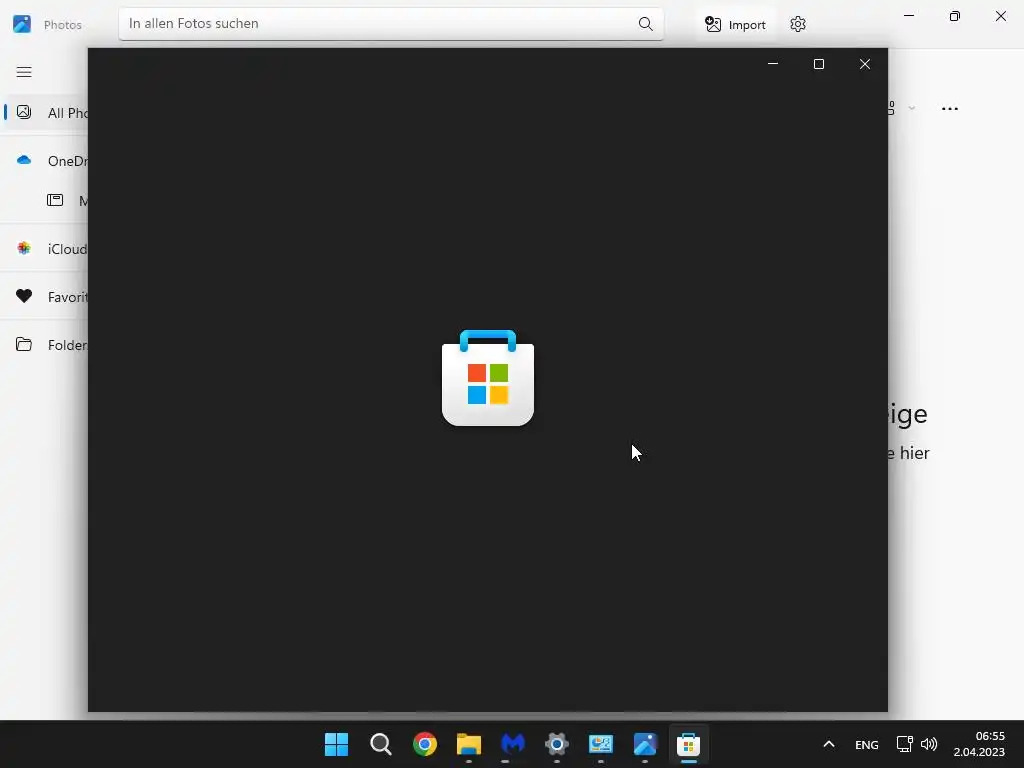The height and width of the screenshot is (768, 1024).
Task: Click Microsoft Store taskbar icon
Action: click(689, 744)
